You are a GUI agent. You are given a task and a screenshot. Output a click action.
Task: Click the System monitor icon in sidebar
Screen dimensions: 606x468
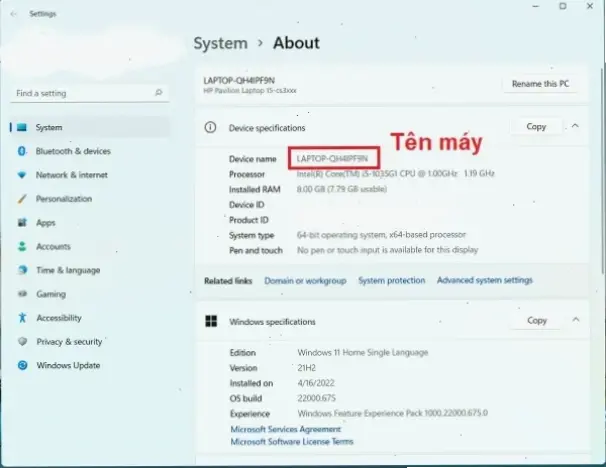point(22,127)
